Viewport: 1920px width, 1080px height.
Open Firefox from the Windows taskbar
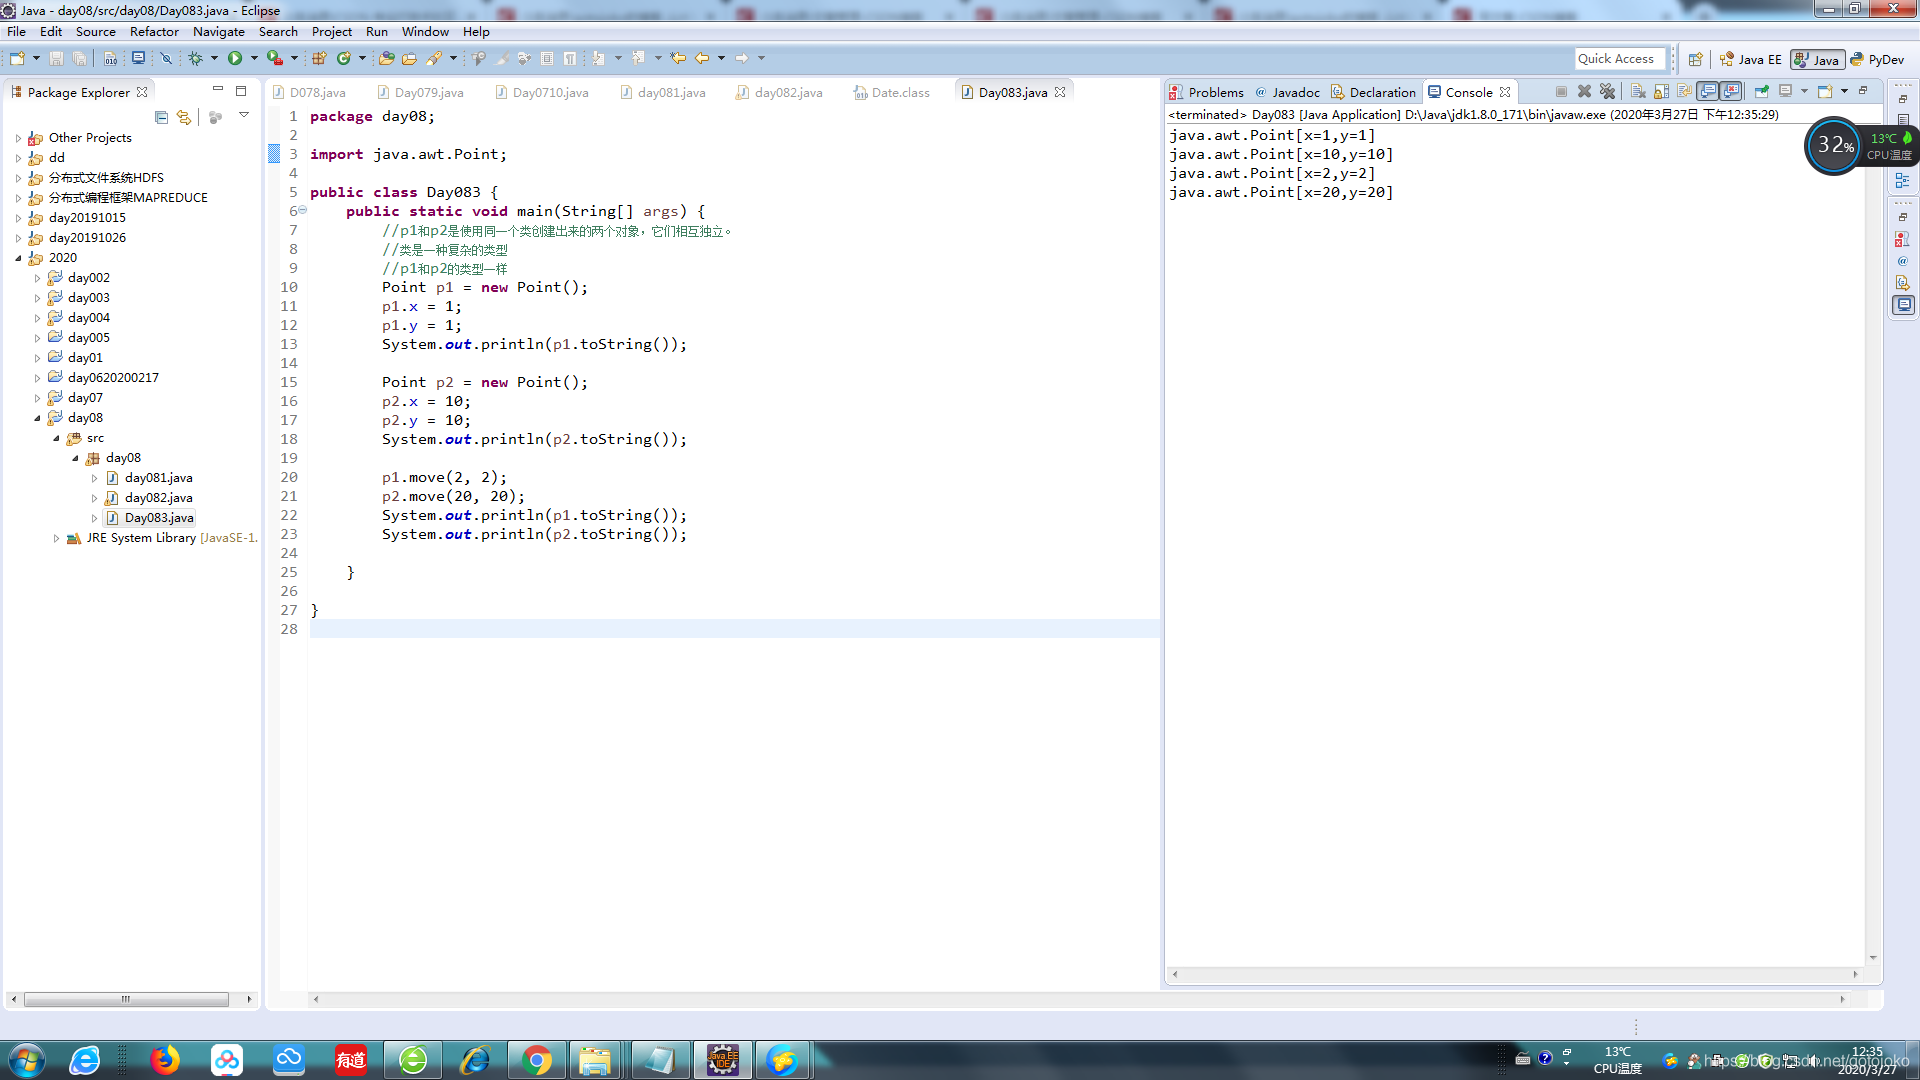click(165, 1060)
